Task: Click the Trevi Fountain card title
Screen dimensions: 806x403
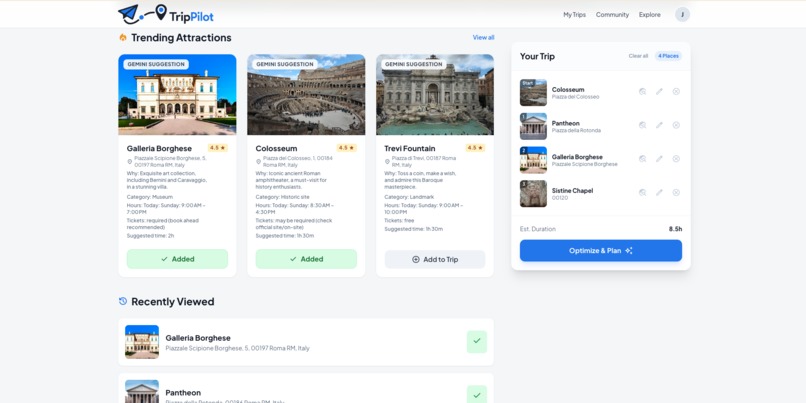Action: (x=410, y=149)
